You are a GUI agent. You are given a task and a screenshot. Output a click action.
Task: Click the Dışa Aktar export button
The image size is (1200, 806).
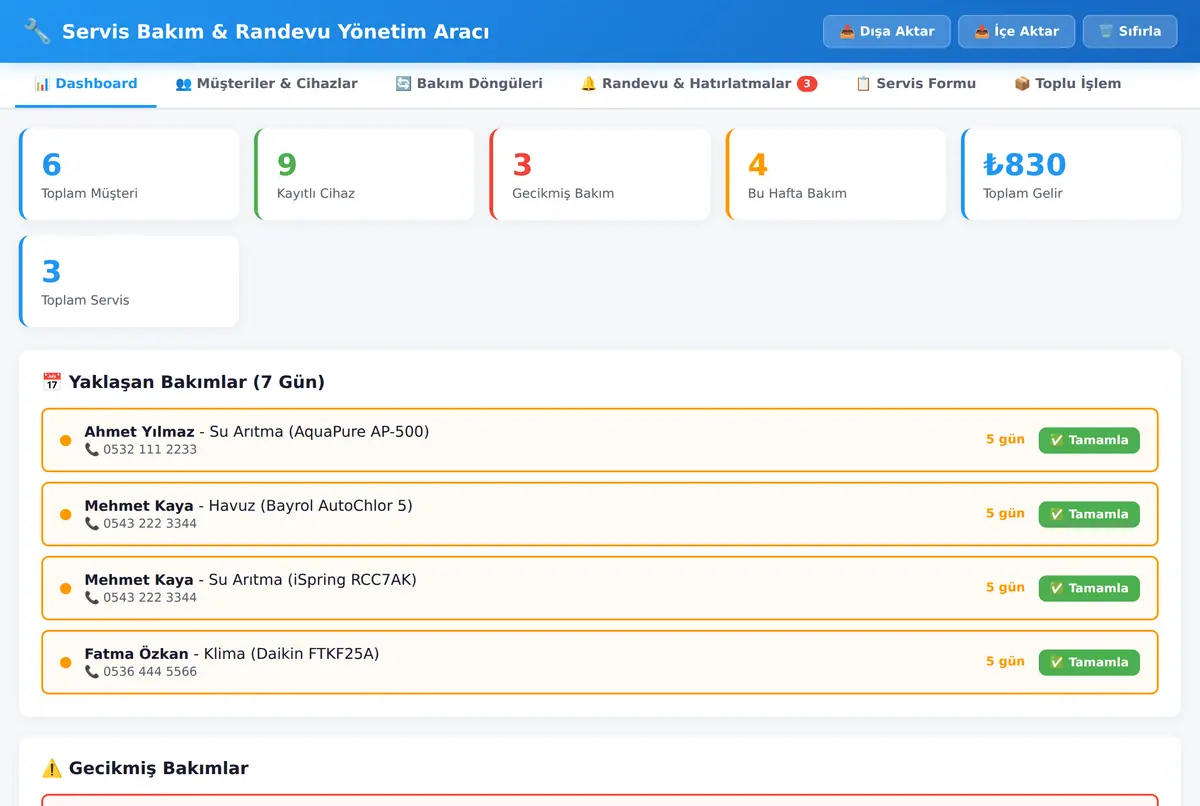pos(887,31)
